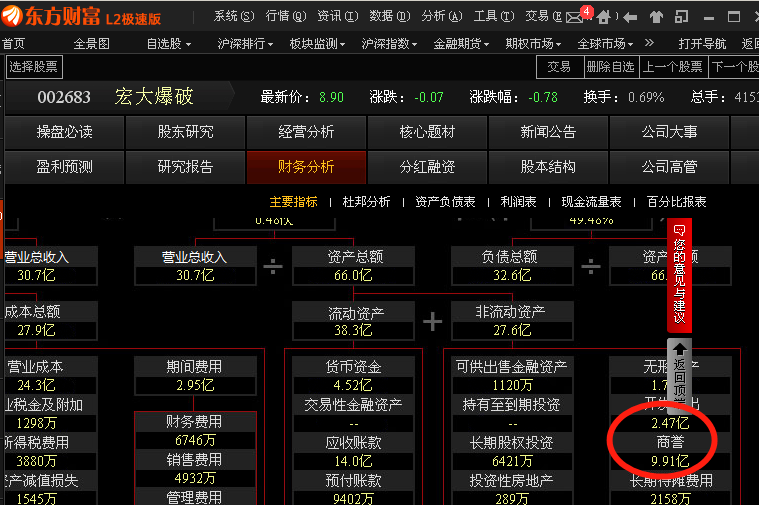Click 非流动资产 27.6亿 box
The width and height of the screenshot is (759, 505).
(x=513, y=321)
